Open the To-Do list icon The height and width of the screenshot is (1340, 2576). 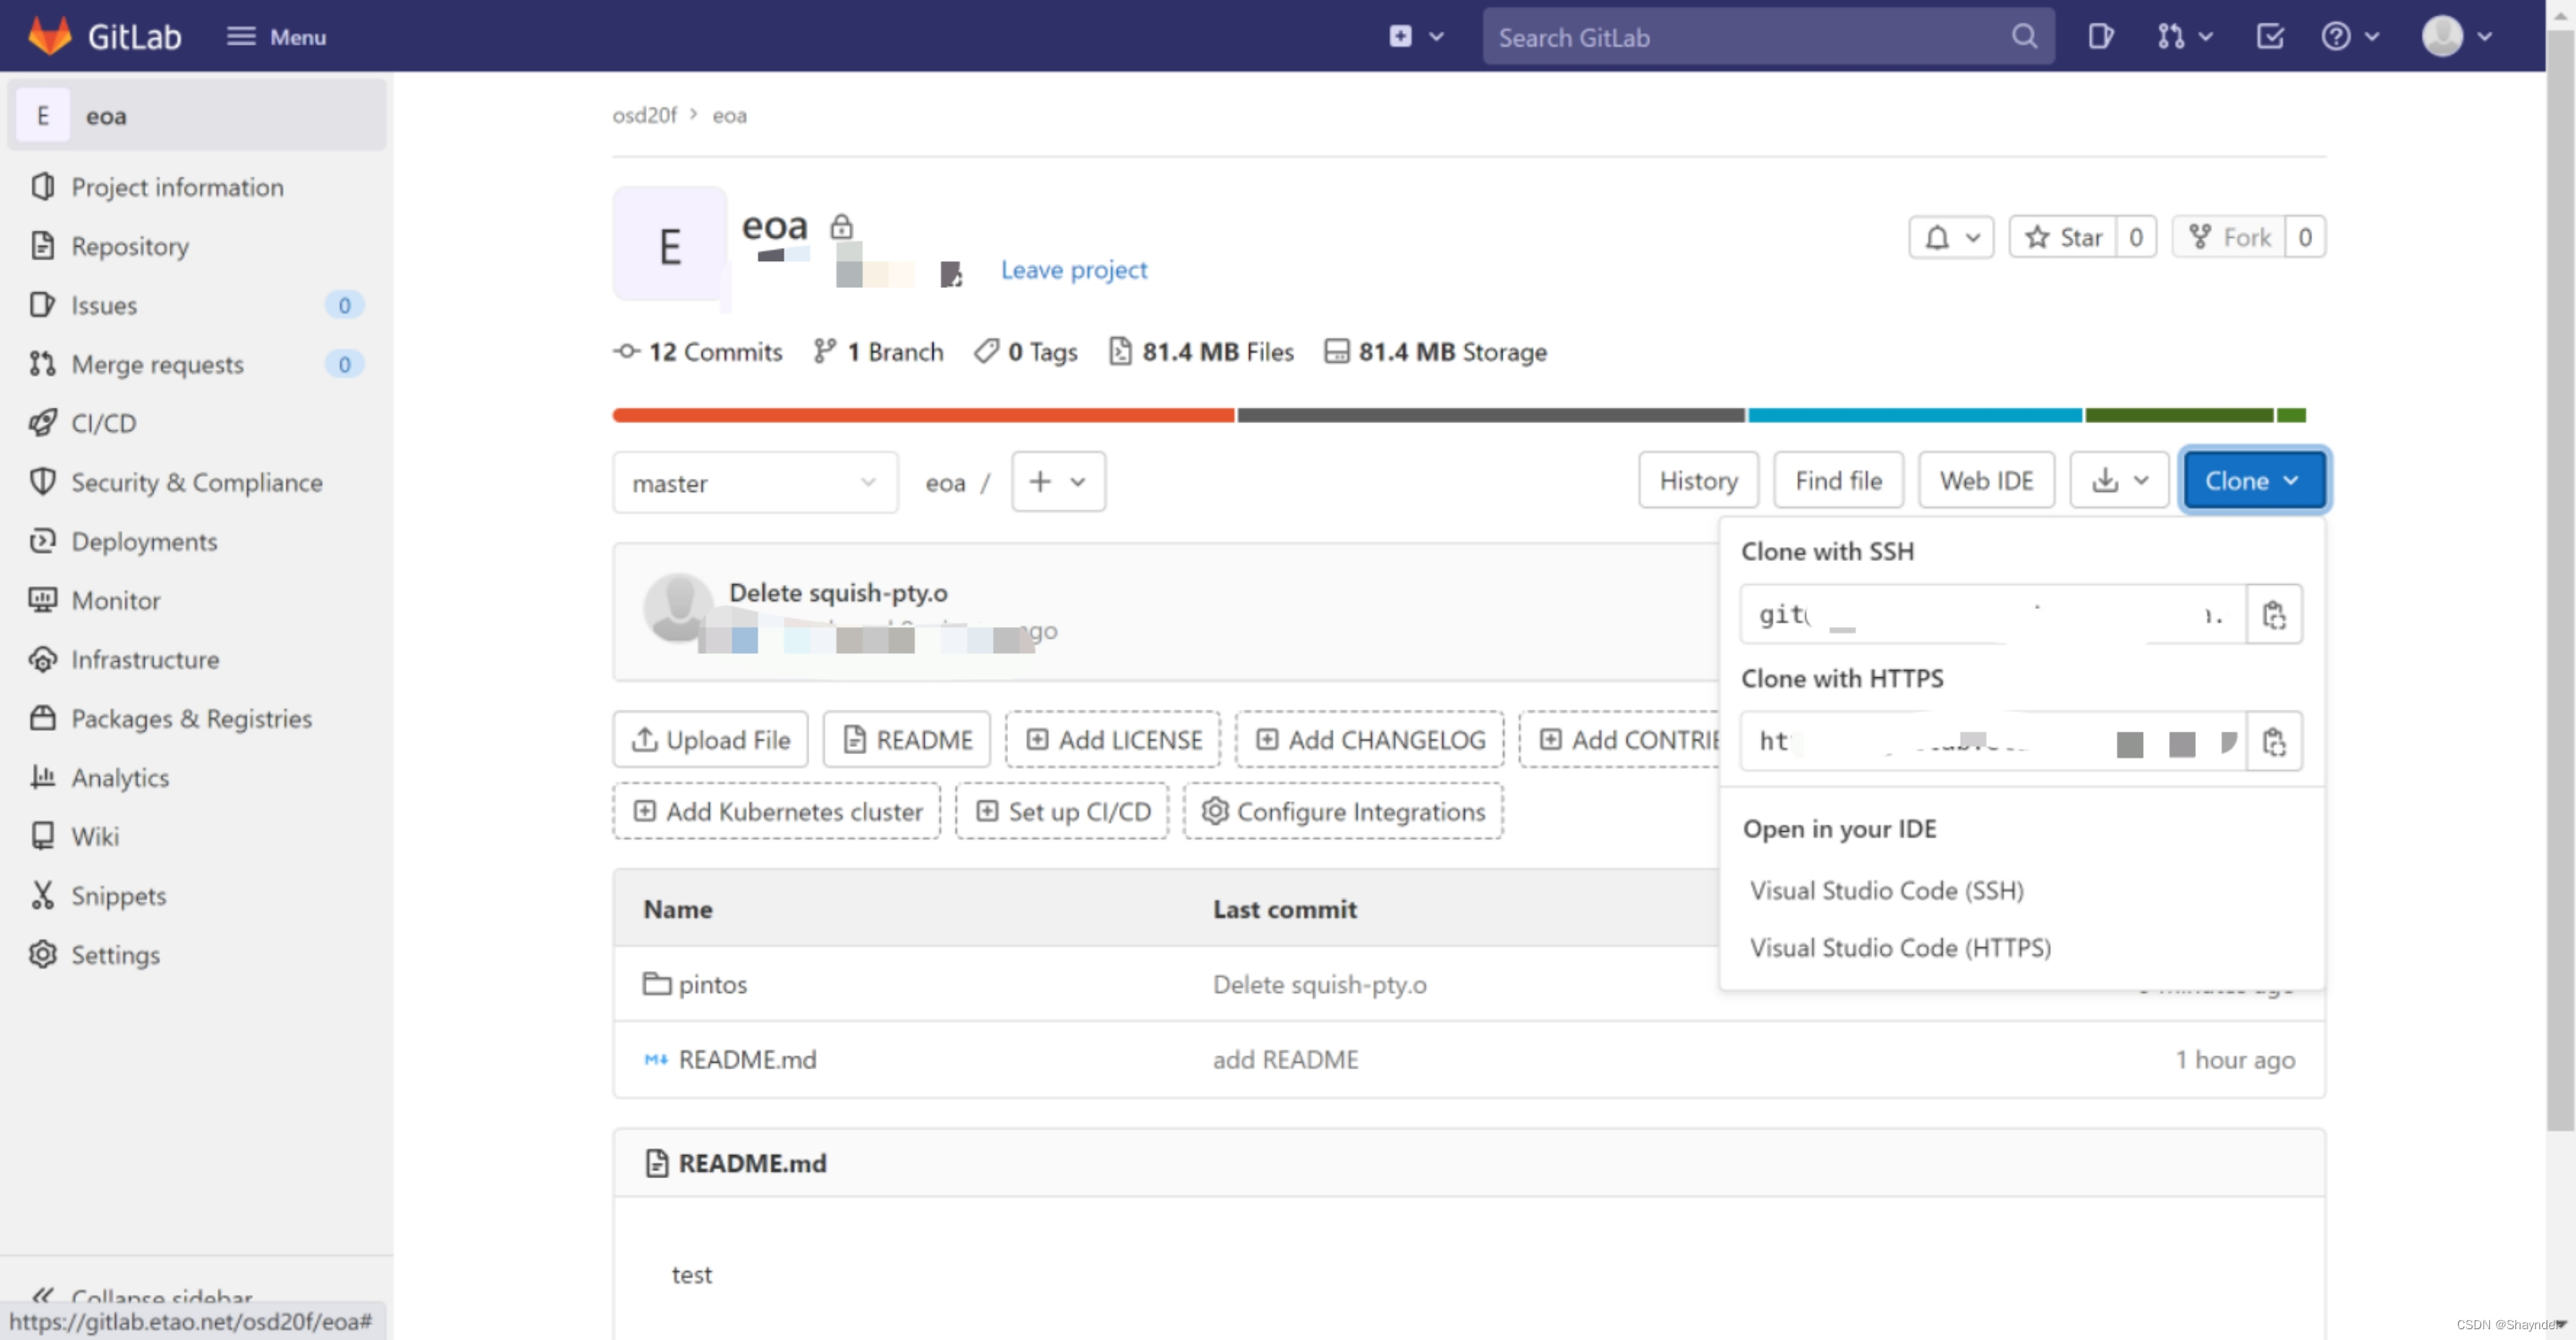click(2270, 37)
